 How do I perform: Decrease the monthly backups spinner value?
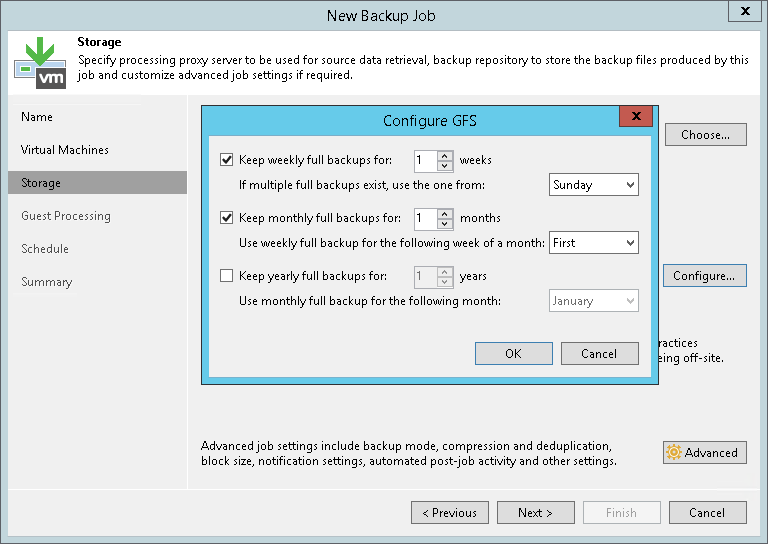[x=445, y=223]
